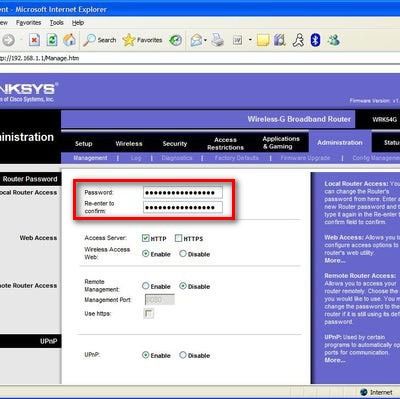Click the Management Port field
This screenshot has width=400, height=399.
pos(160,299)
